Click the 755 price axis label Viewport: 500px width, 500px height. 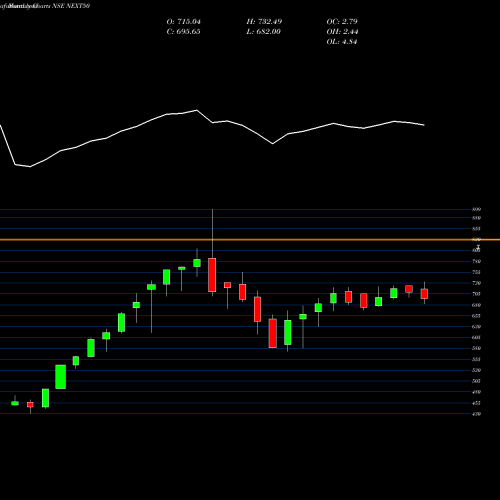pyautogui.click(x=476, y=272)
